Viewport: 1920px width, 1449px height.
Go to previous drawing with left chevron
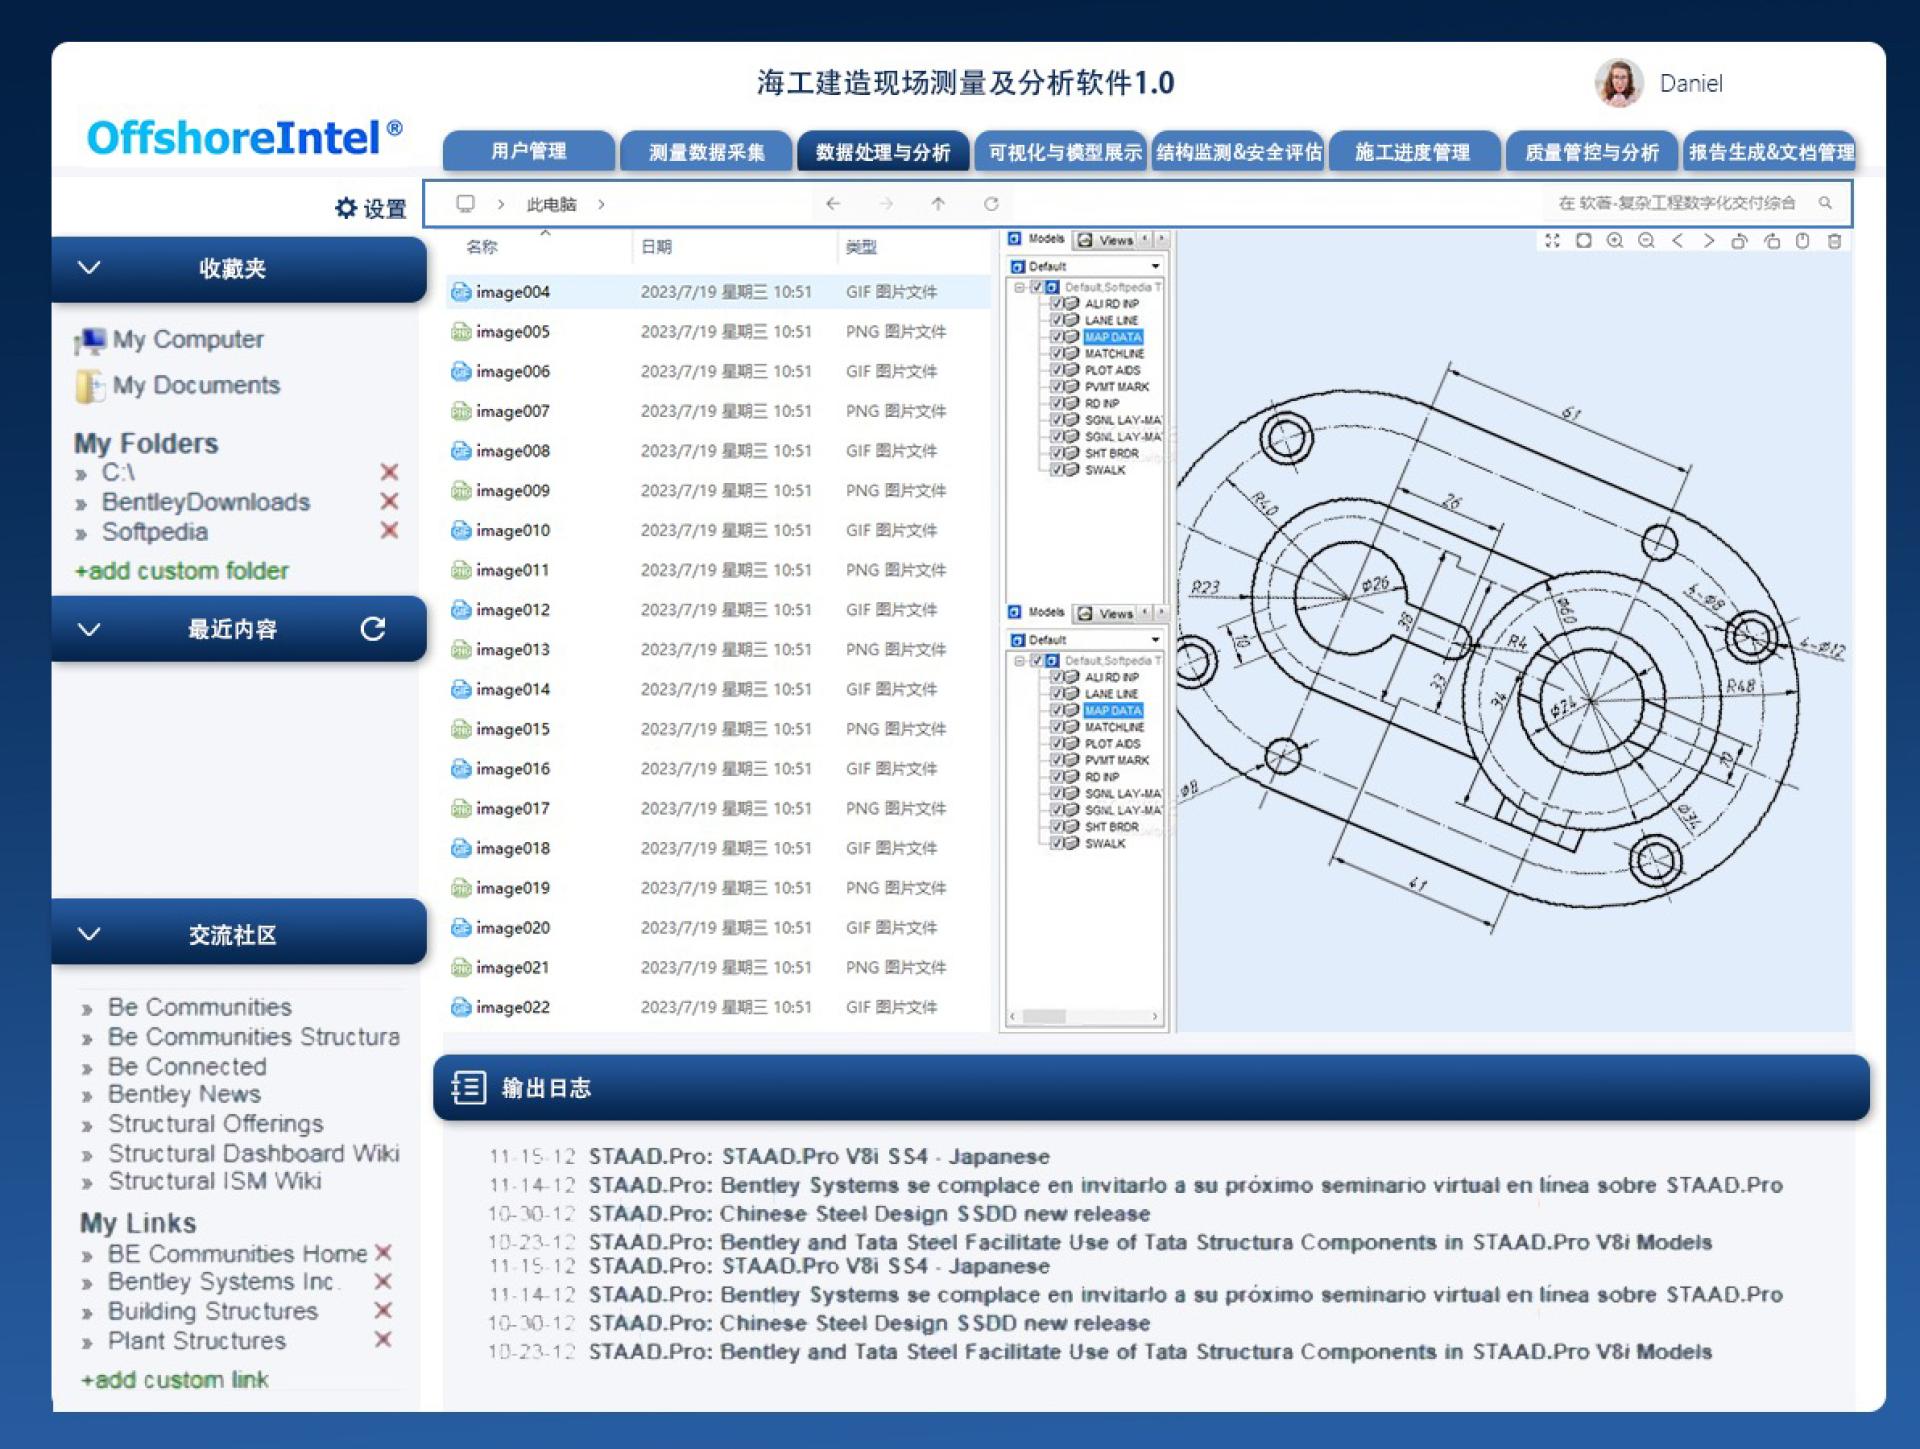pos(1677,241)
